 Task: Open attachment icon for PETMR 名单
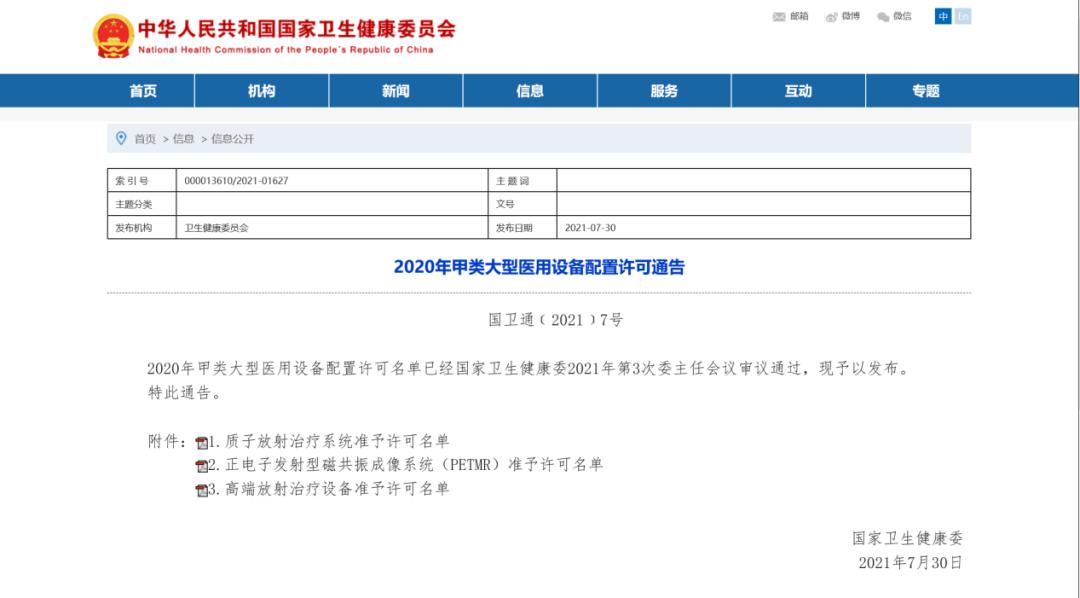pyautogui.click(x=203, y=465)
